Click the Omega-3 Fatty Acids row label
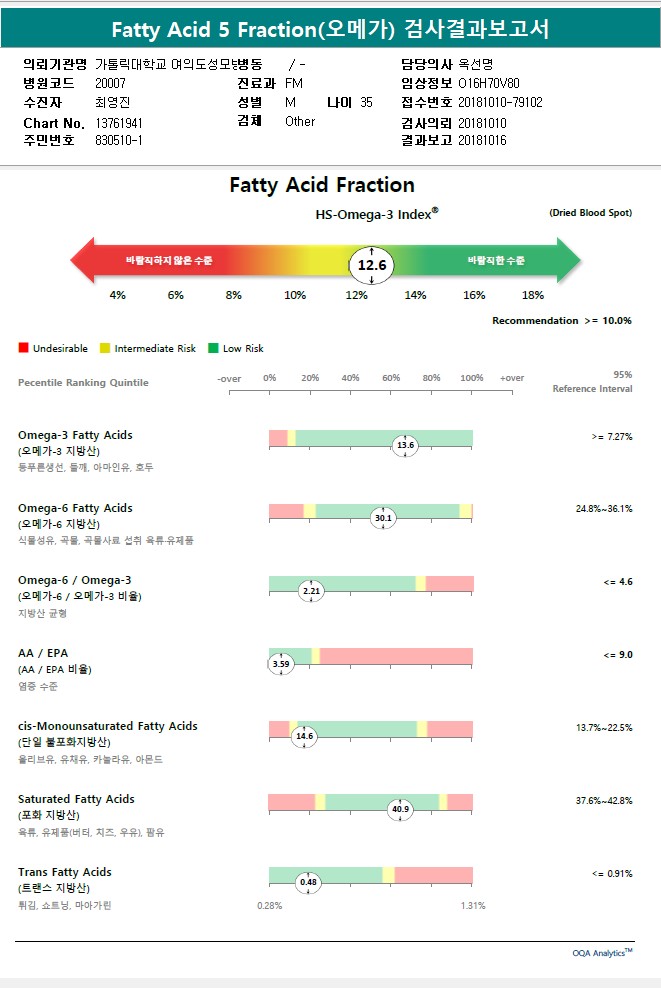 pyautogui.click(x=75, y=435)
